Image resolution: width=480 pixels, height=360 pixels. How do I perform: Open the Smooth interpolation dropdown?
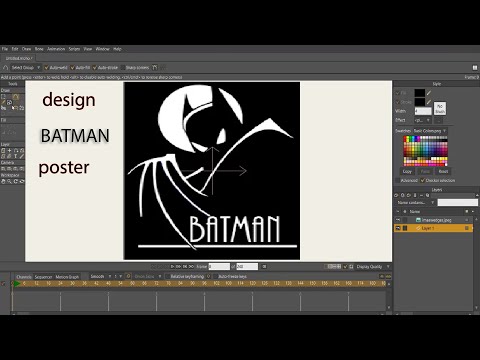(x=101, y=276)
